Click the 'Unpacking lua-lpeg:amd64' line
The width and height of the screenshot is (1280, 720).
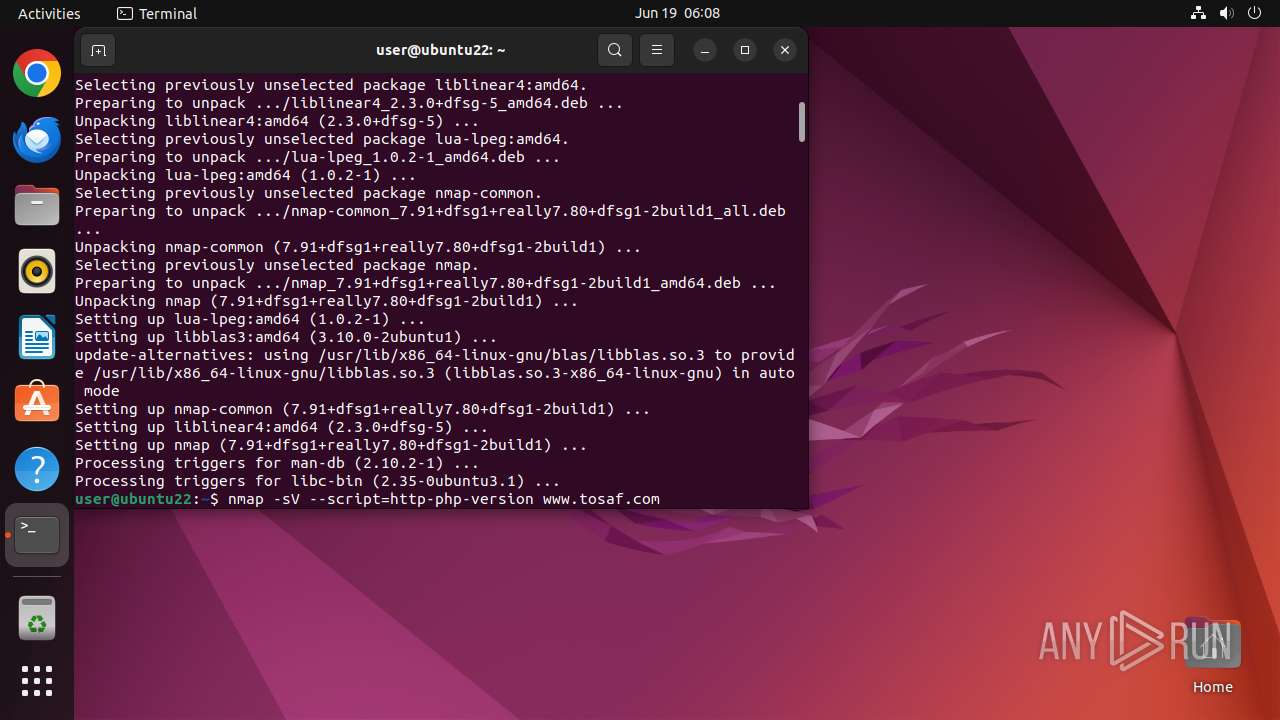point(245,175)
